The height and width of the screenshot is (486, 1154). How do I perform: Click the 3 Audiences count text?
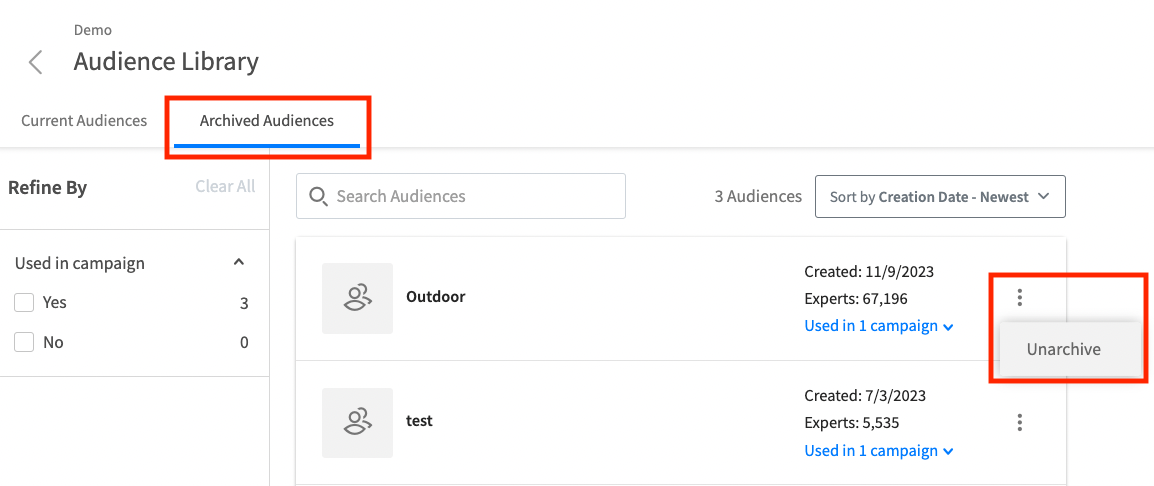758,197
